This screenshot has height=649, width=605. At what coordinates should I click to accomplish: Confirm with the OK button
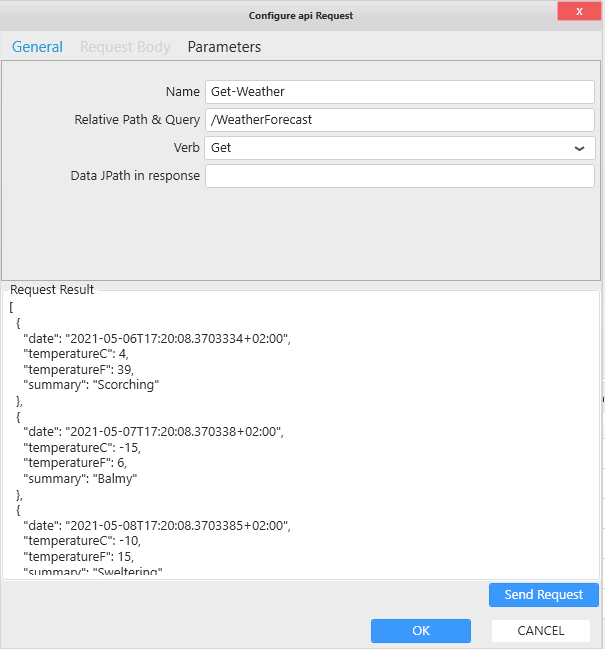pos(420,631)
